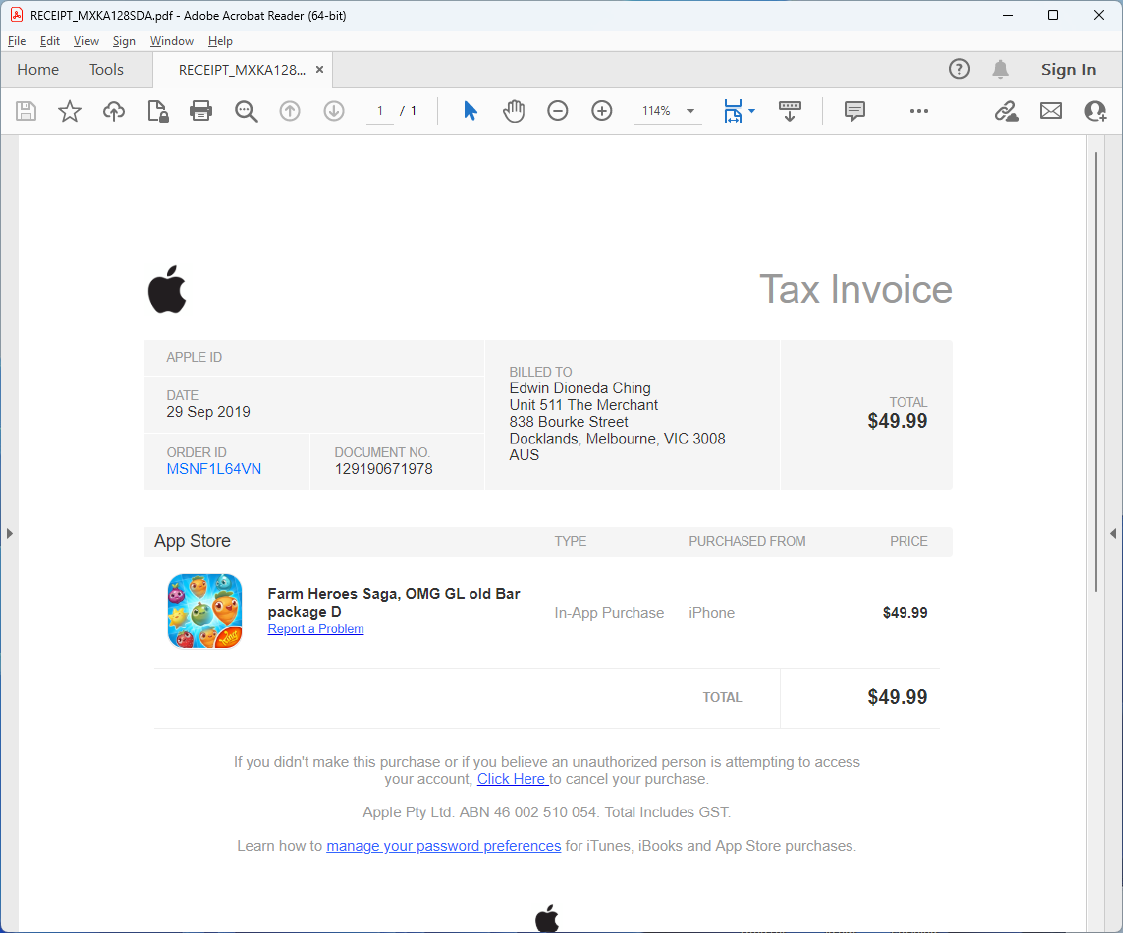Open the zoom level dropdown
This screenshot has height=933, width=1123.
[690, 111]
